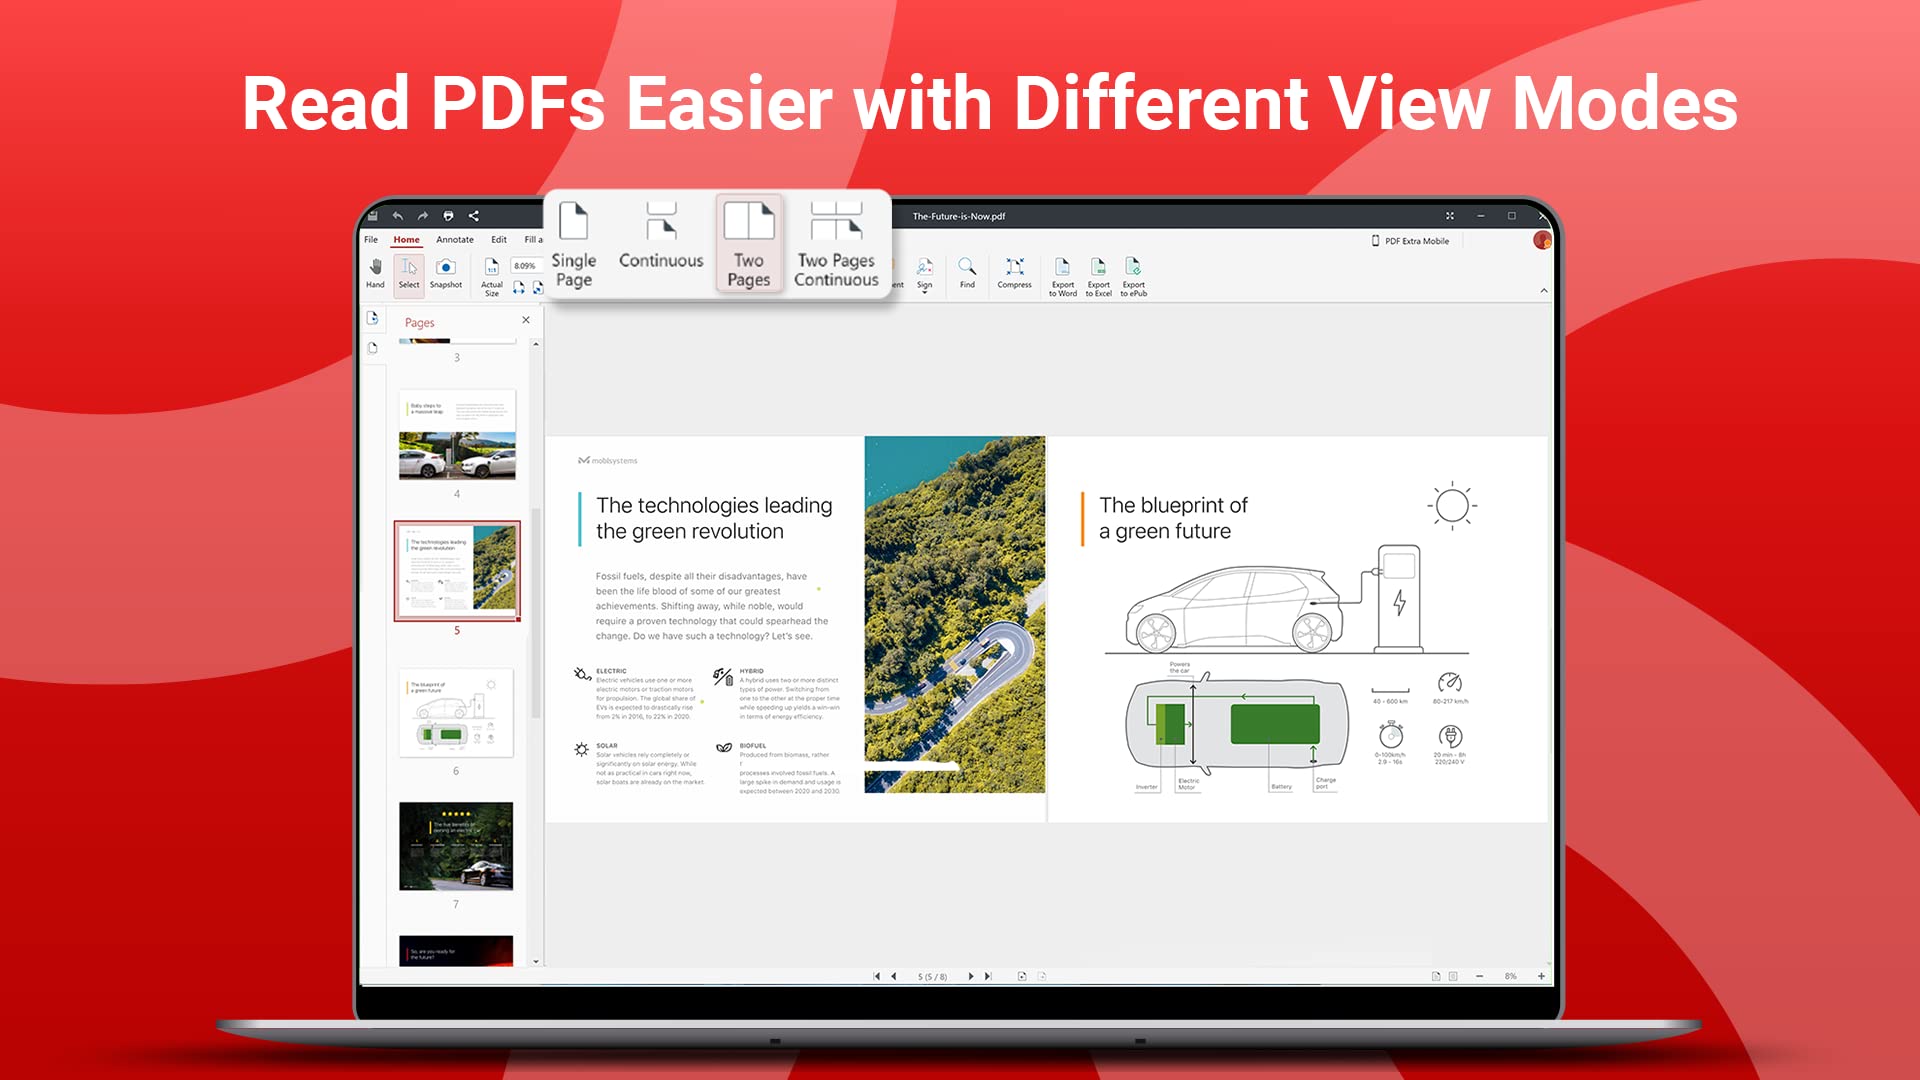Screen dimensions: 1920x1080
Task: Activate the Snapshot tool
Action: click(x=445, y=270)
